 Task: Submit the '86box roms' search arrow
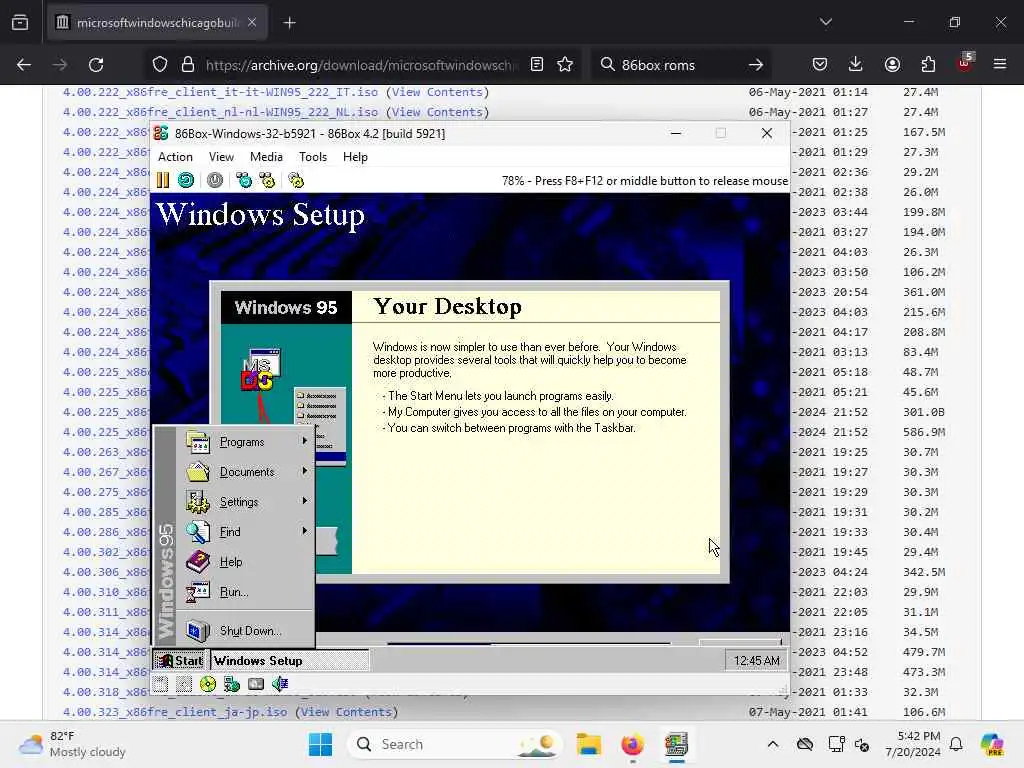[756, 65]
